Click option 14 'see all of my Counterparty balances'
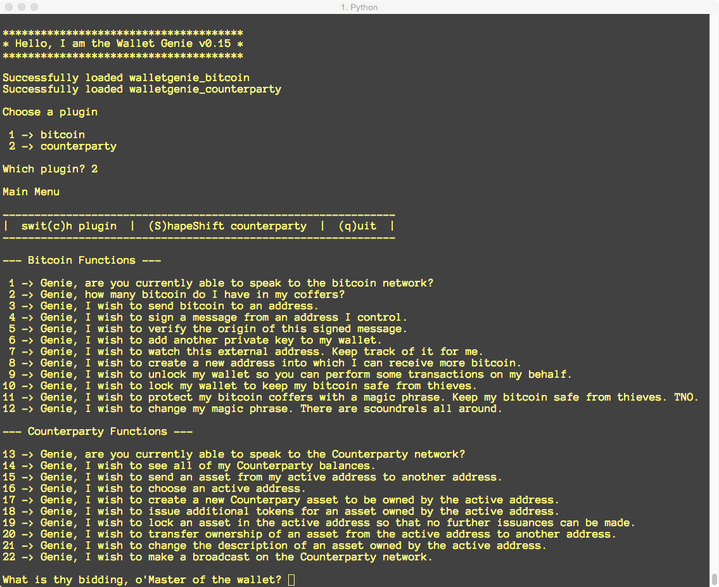 [189, 466]
